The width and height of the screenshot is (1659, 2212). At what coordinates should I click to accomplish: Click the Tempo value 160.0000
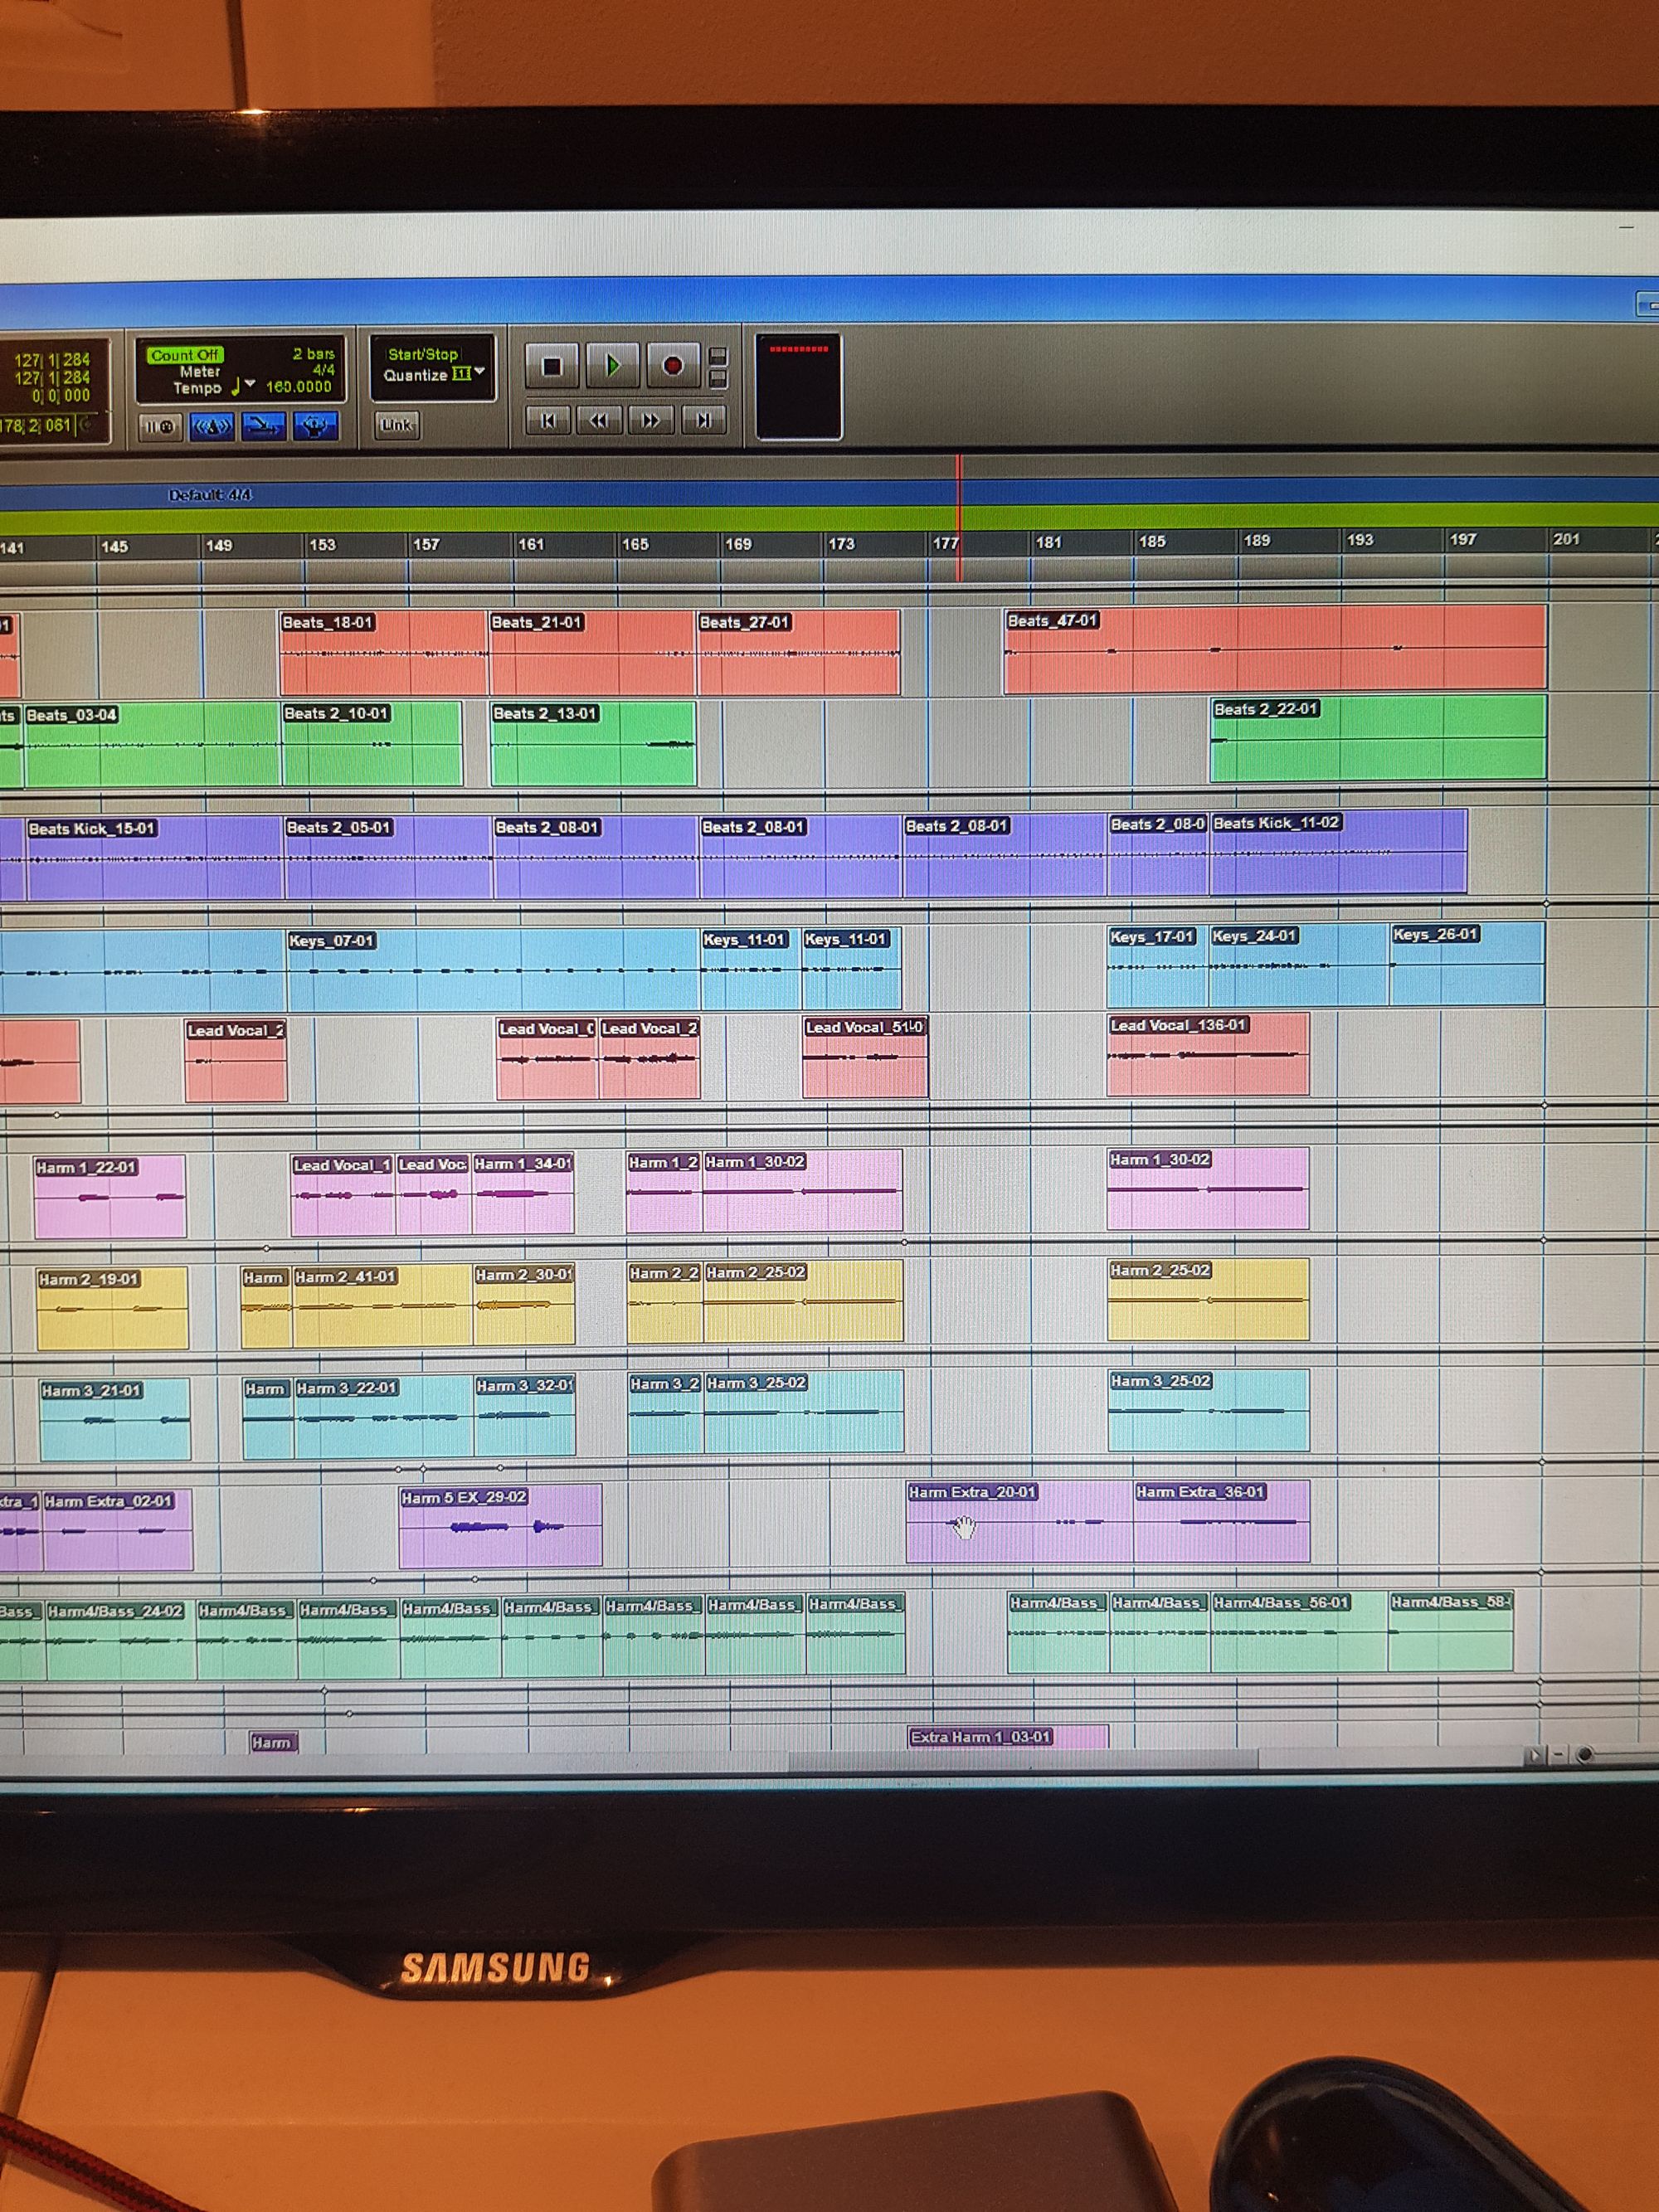point(298,386)
